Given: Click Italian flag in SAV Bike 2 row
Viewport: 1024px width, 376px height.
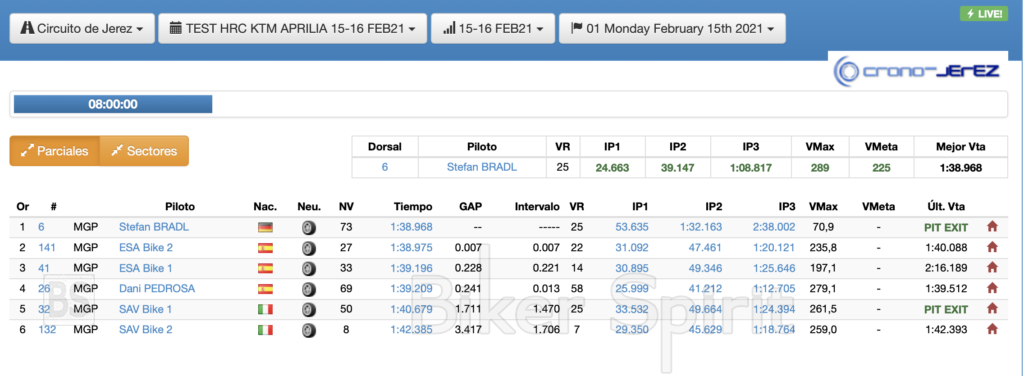Looking at the screenshot, I should [265, 330].
